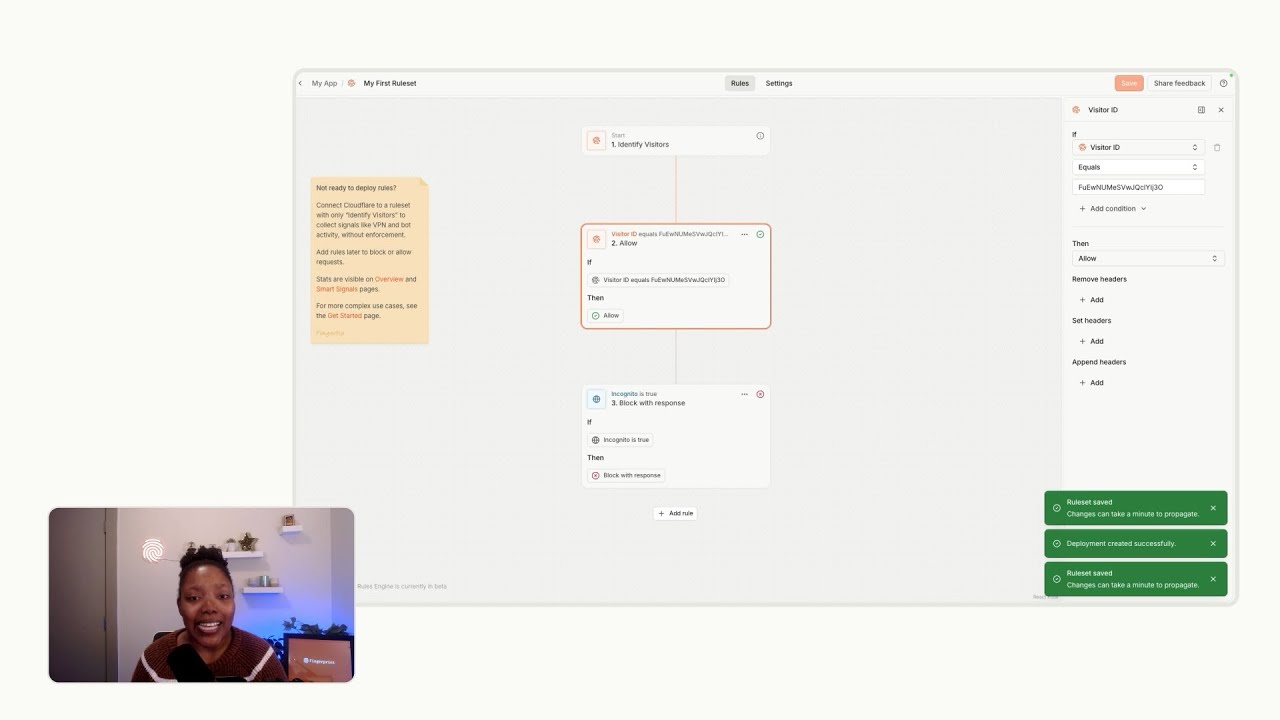Click the '1. Identify Visitors' node title
The image size is (1280, 720).
[640, 144]
